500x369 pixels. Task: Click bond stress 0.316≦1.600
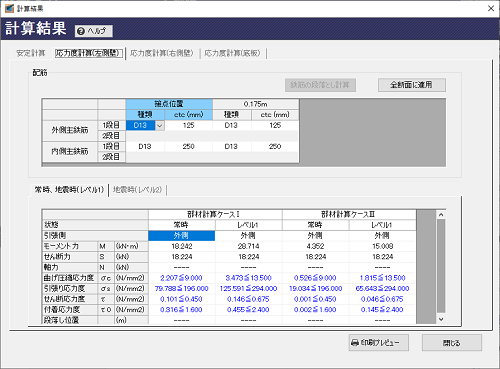click(x=182, y=310)
